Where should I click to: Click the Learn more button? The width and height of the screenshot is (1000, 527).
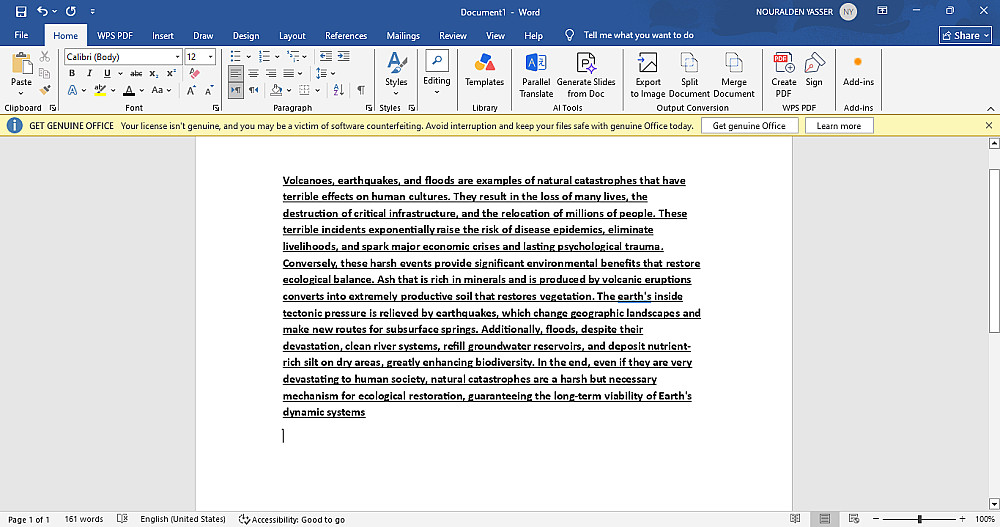pyautogui.click(x=839, y=126)
